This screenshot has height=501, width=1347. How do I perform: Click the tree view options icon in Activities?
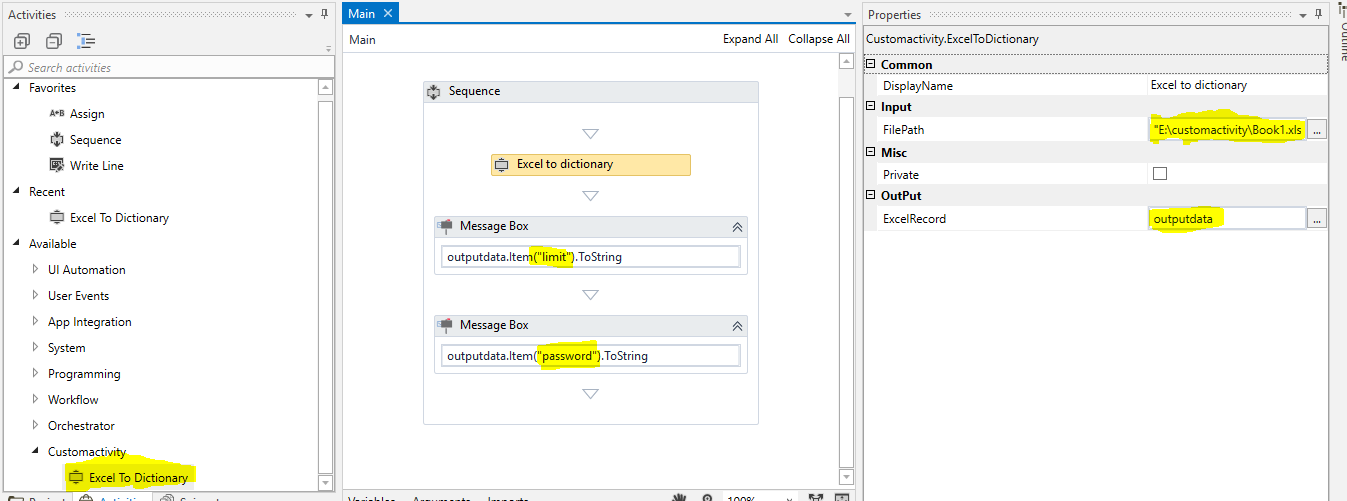pyautogui.click(x=86, y=41)
